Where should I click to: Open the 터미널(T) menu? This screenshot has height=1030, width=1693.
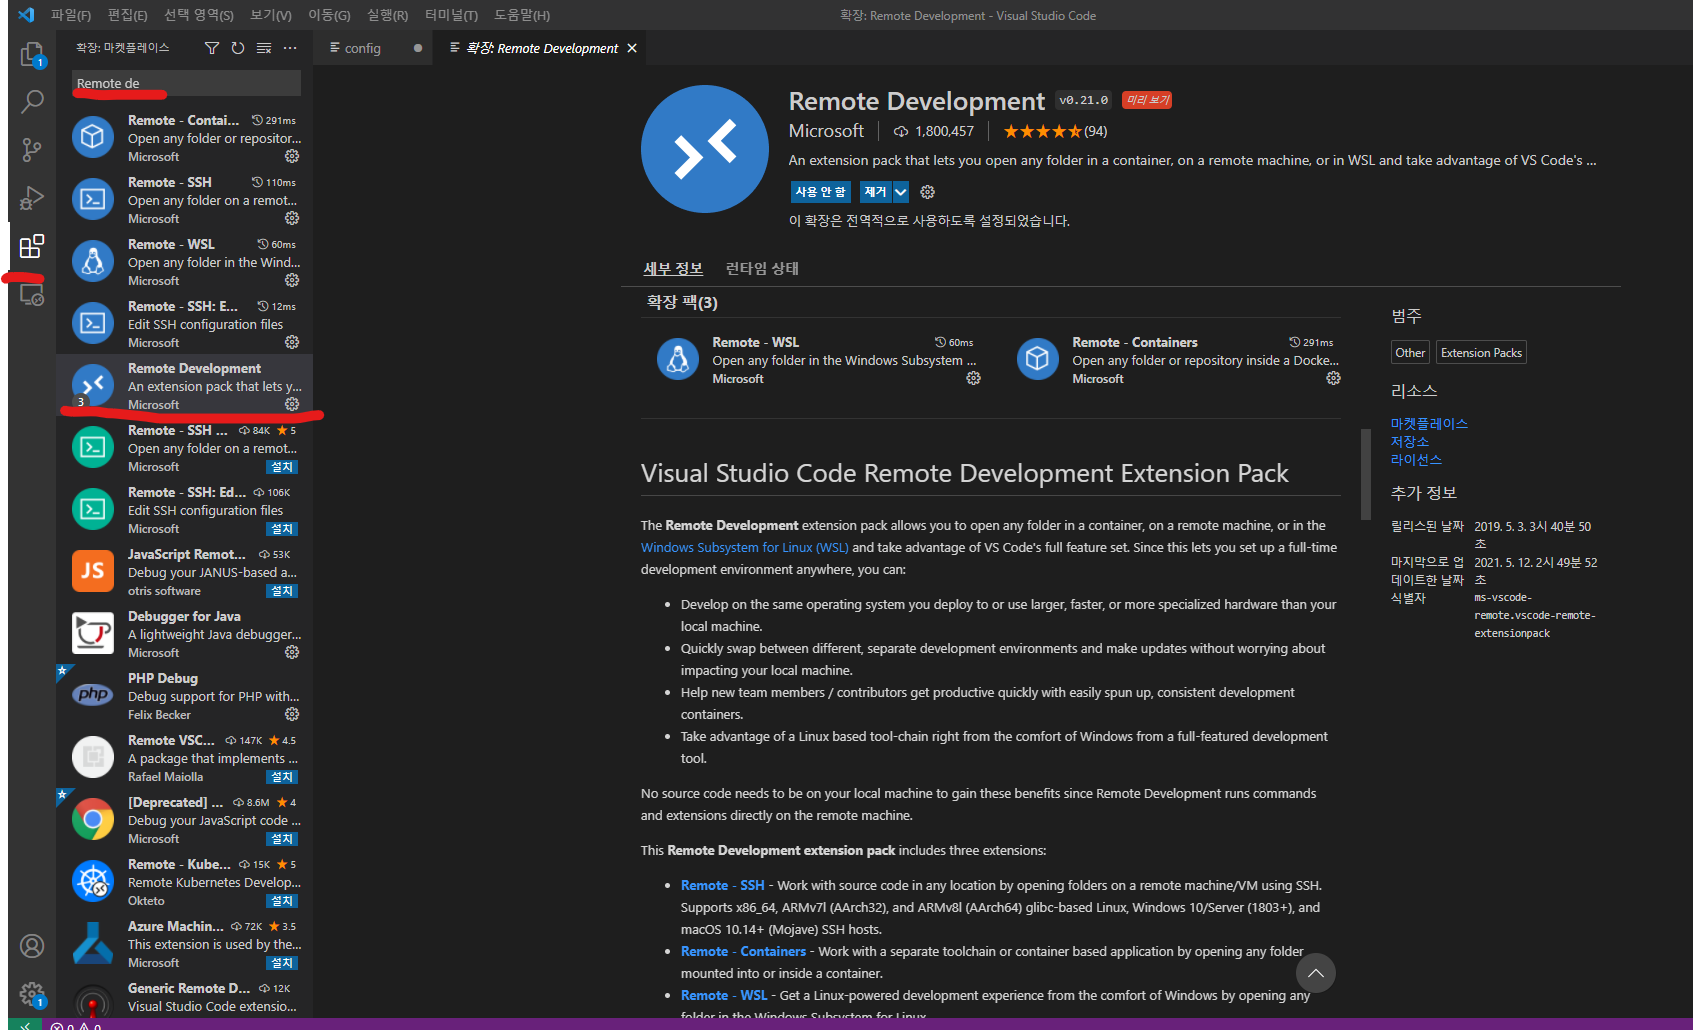click(451, 15)
